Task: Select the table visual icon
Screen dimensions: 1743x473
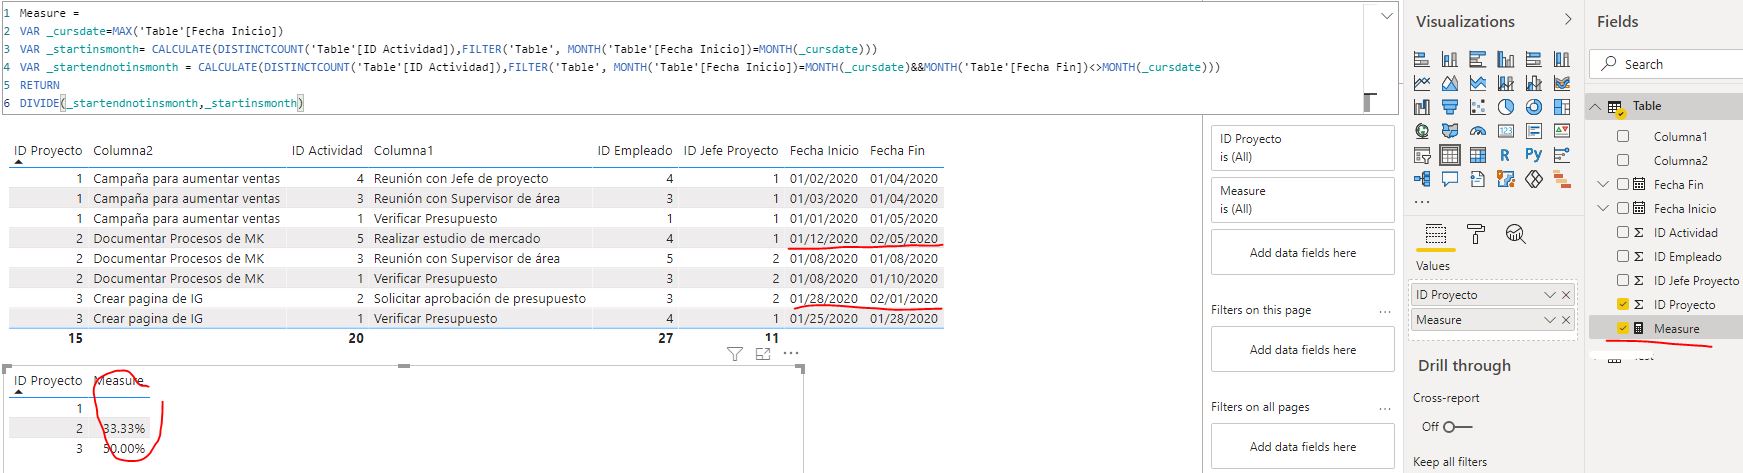Action: click(1449, 155)
